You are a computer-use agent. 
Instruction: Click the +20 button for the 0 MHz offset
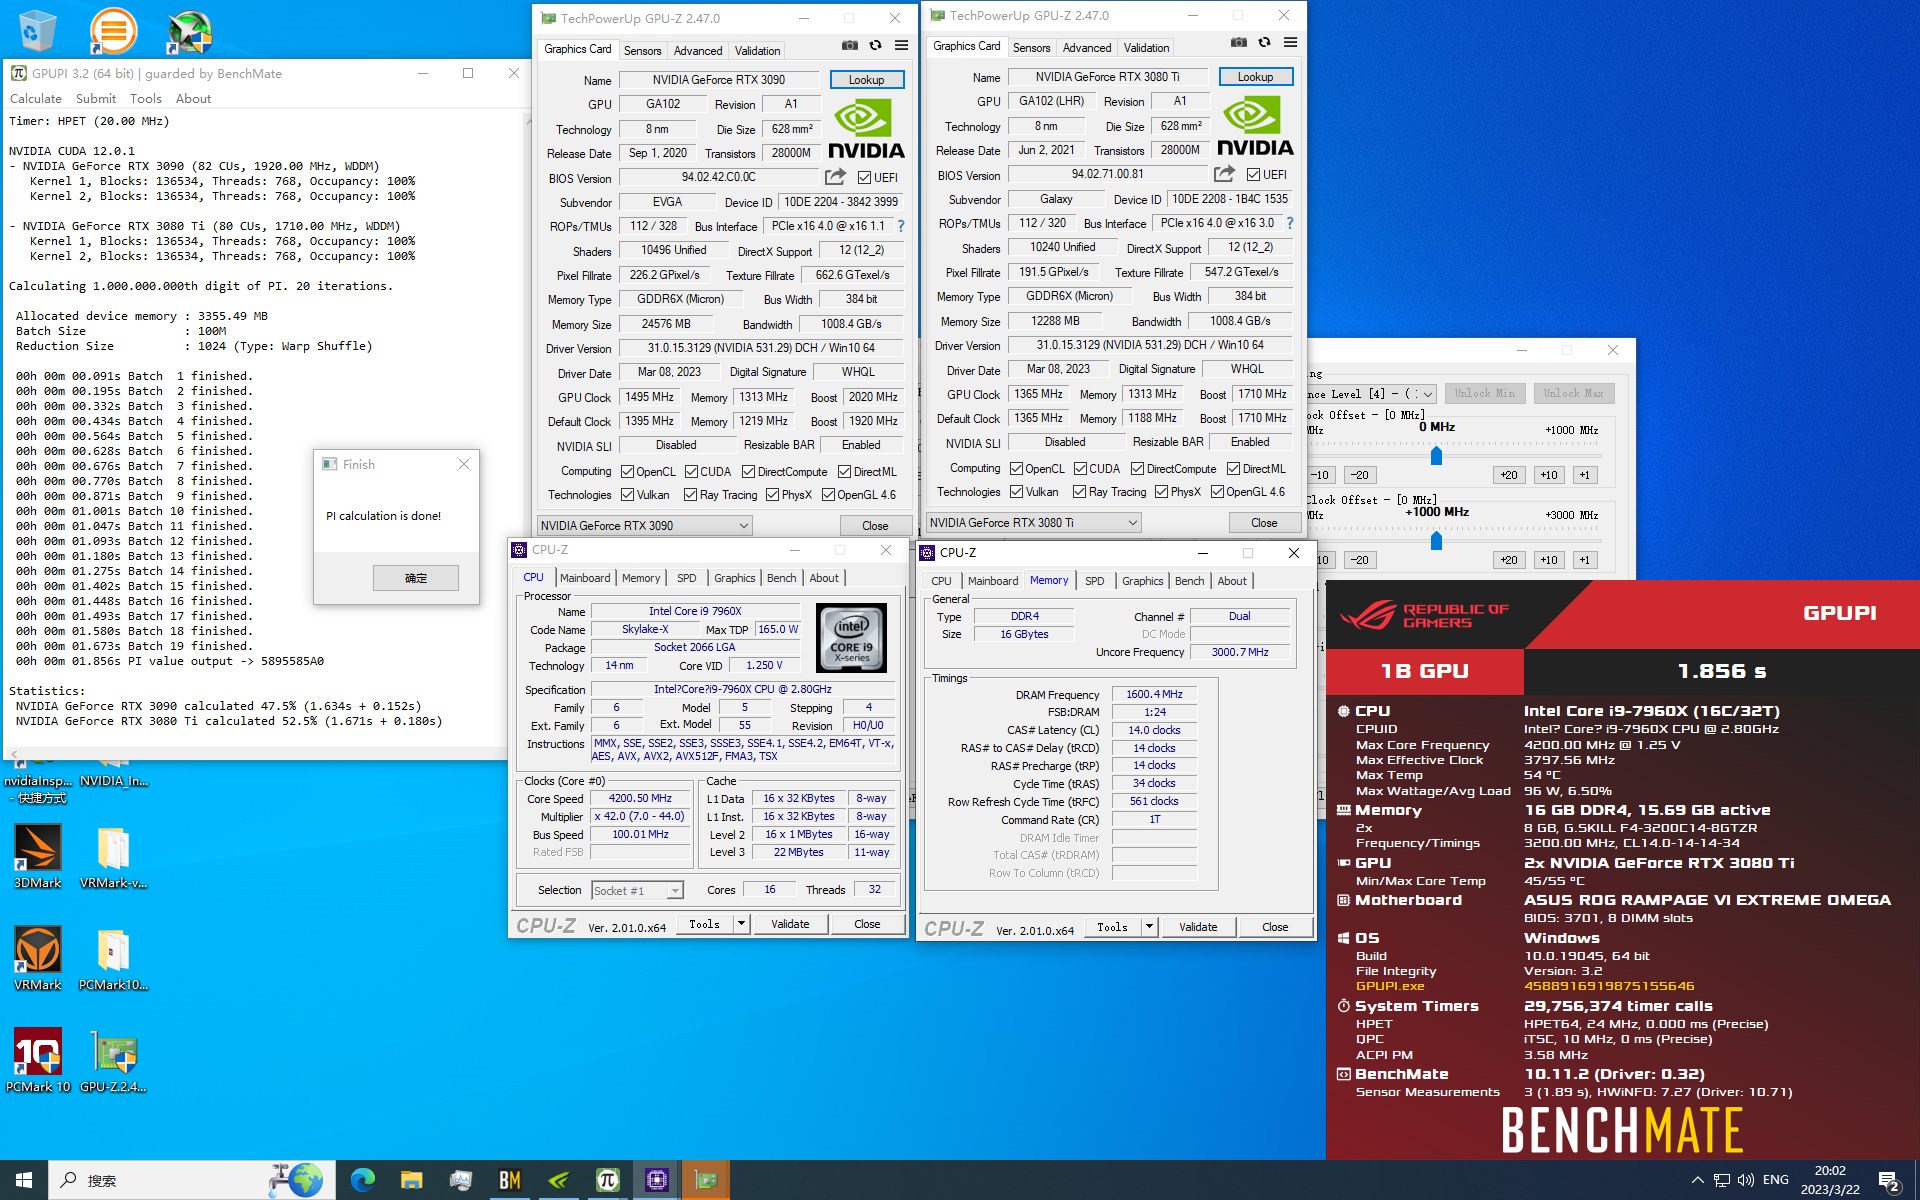click(x=1509, y=475)
